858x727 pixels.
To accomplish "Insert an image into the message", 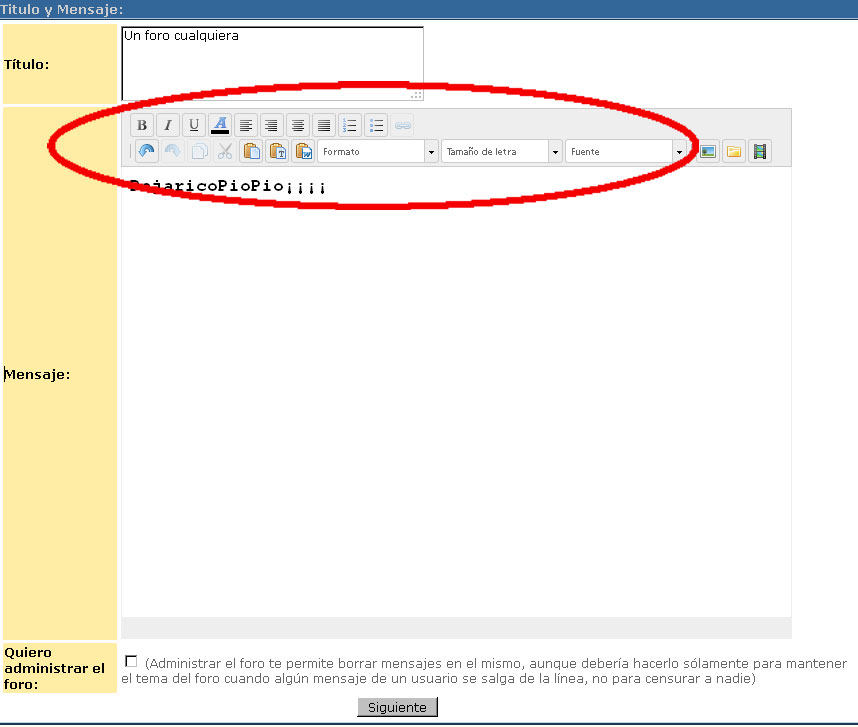I will point(708,151).
